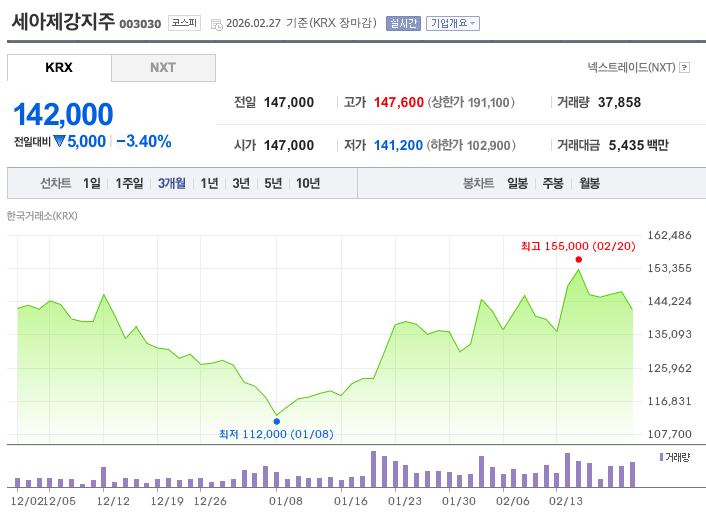Click the 상한가 191,100 text
706x522 pixels.
[x=471, y=103]
